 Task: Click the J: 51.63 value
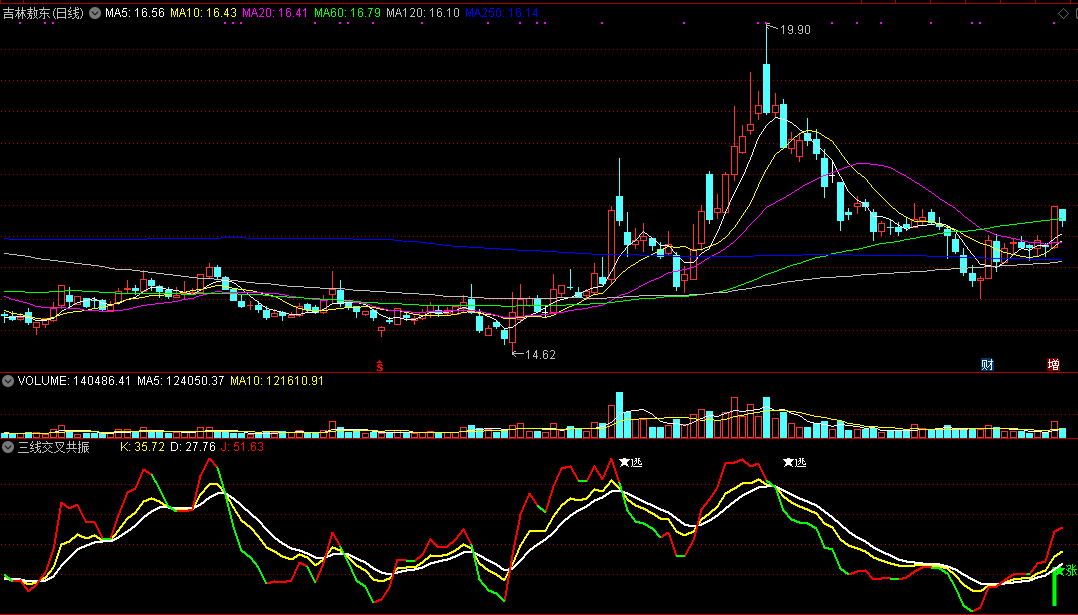point(242,447)
